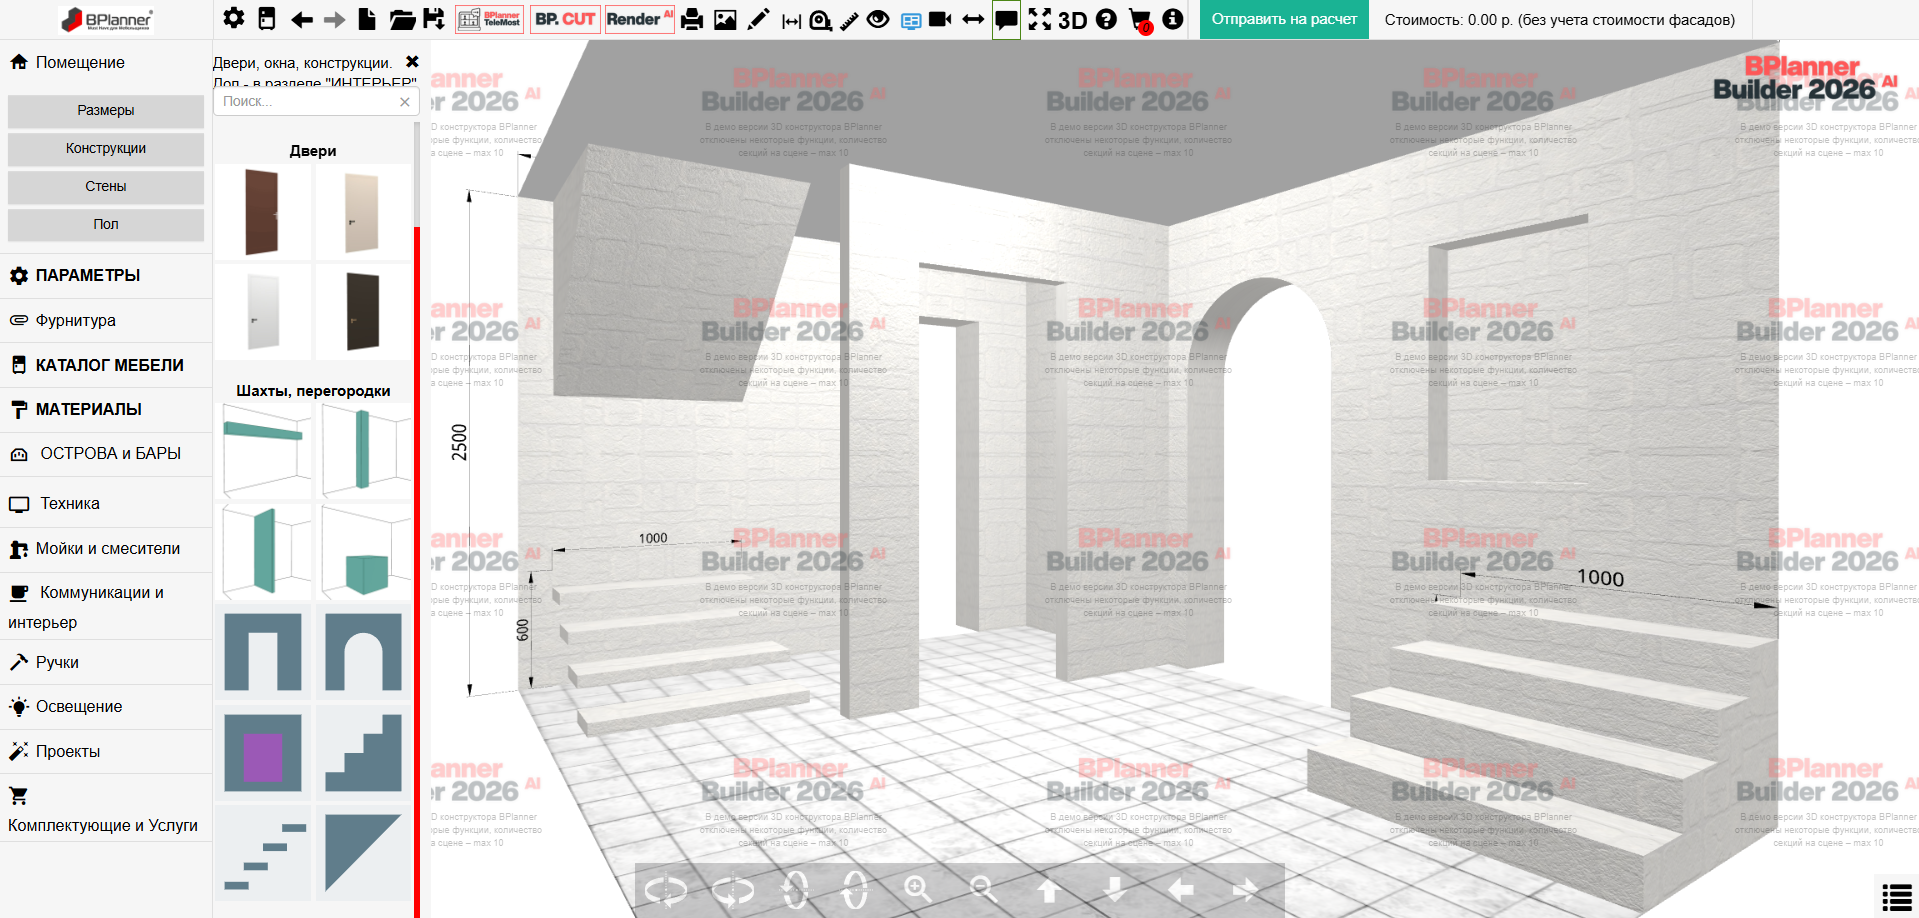
Task: Start Render AI
Action: [x=640, y=19]
